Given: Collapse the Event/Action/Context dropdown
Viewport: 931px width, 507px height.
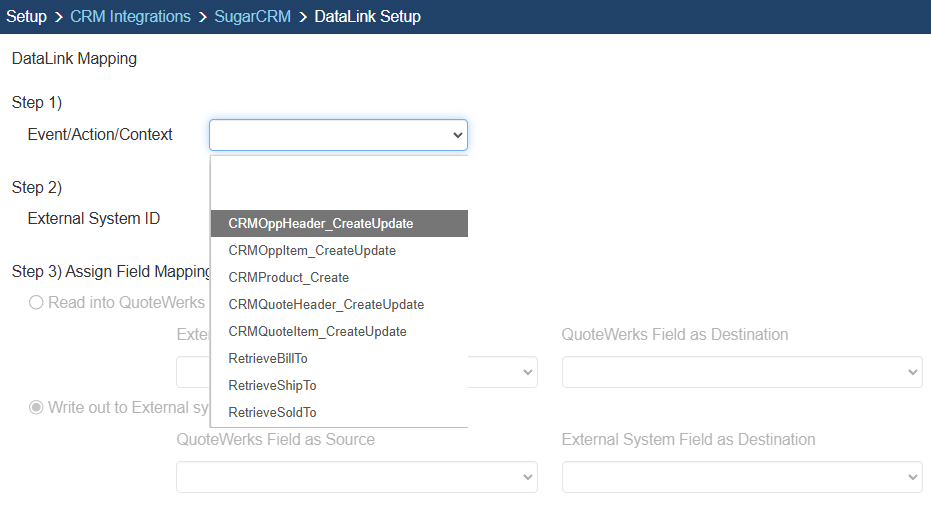Looking at the screenshot, I should pyautogui.click(x=338, y=135).
